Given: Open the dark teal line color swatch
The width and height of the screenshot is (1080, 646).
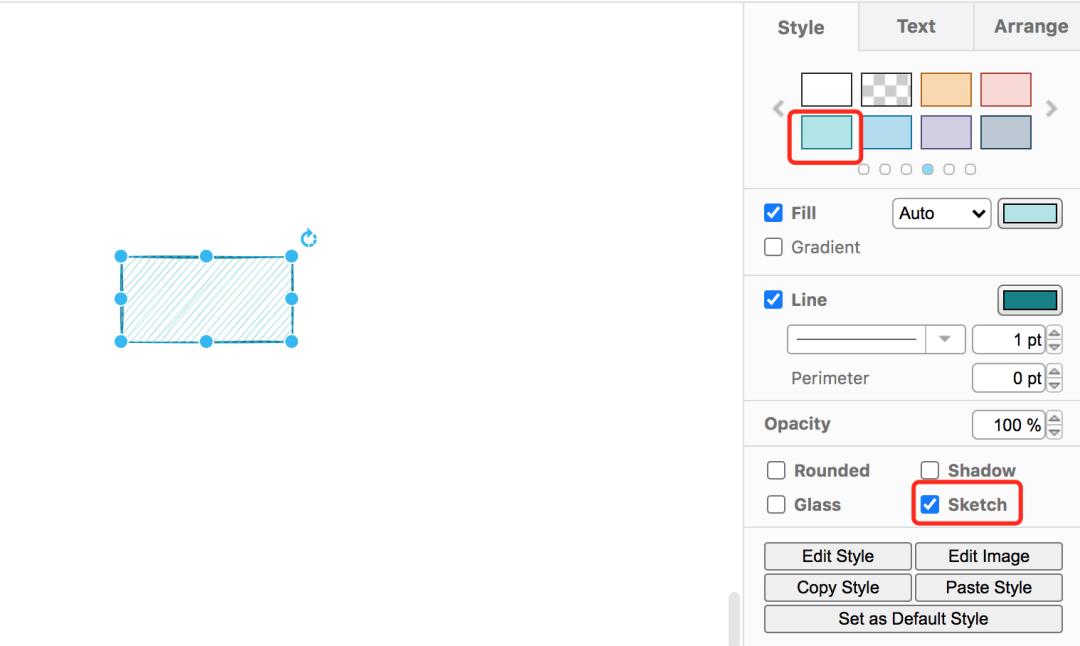Looking at the screenshot, I should pyautogui.click(x=1029, y=300).
